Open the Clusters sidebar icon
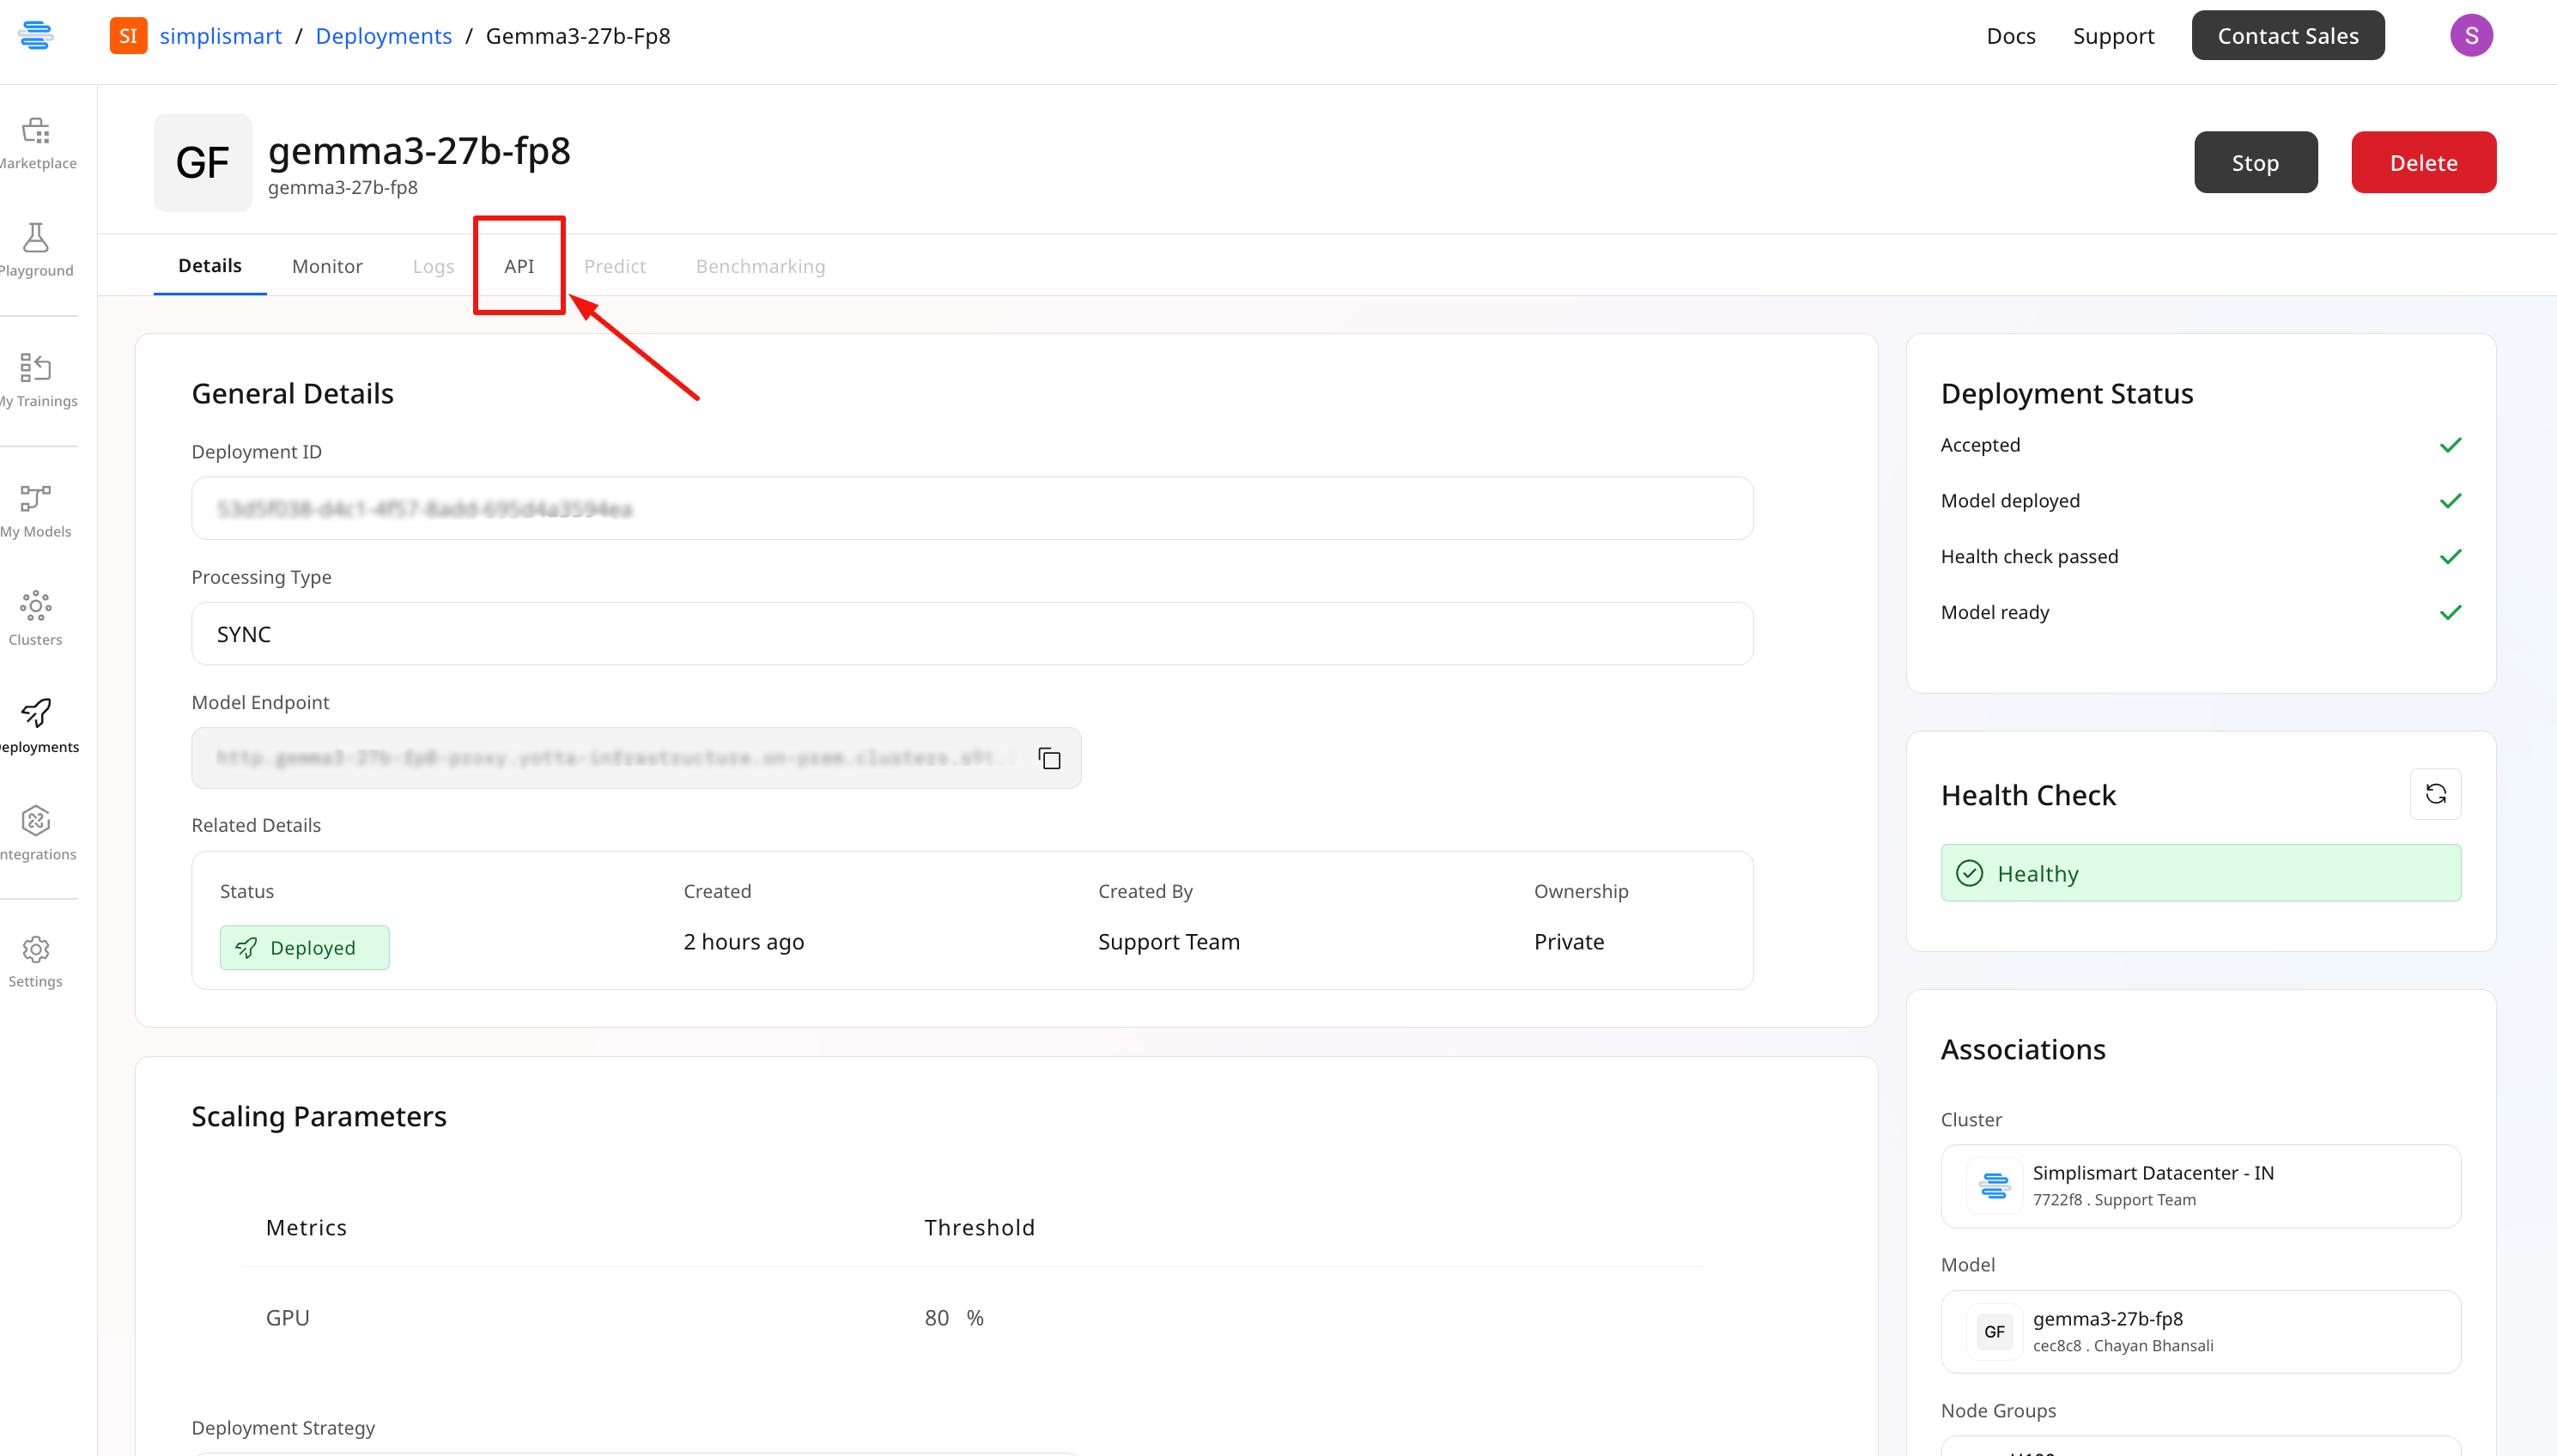The height and width of the screenshot is (1456, 2557). (36, 607)
